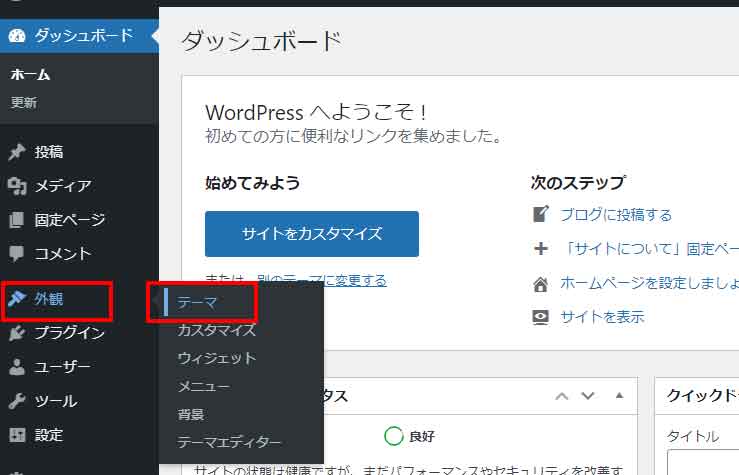Viewport: 739px width, 475px height.
Task: Collapse the site health panel with the triangle
Action: click(x=619, y=395)
